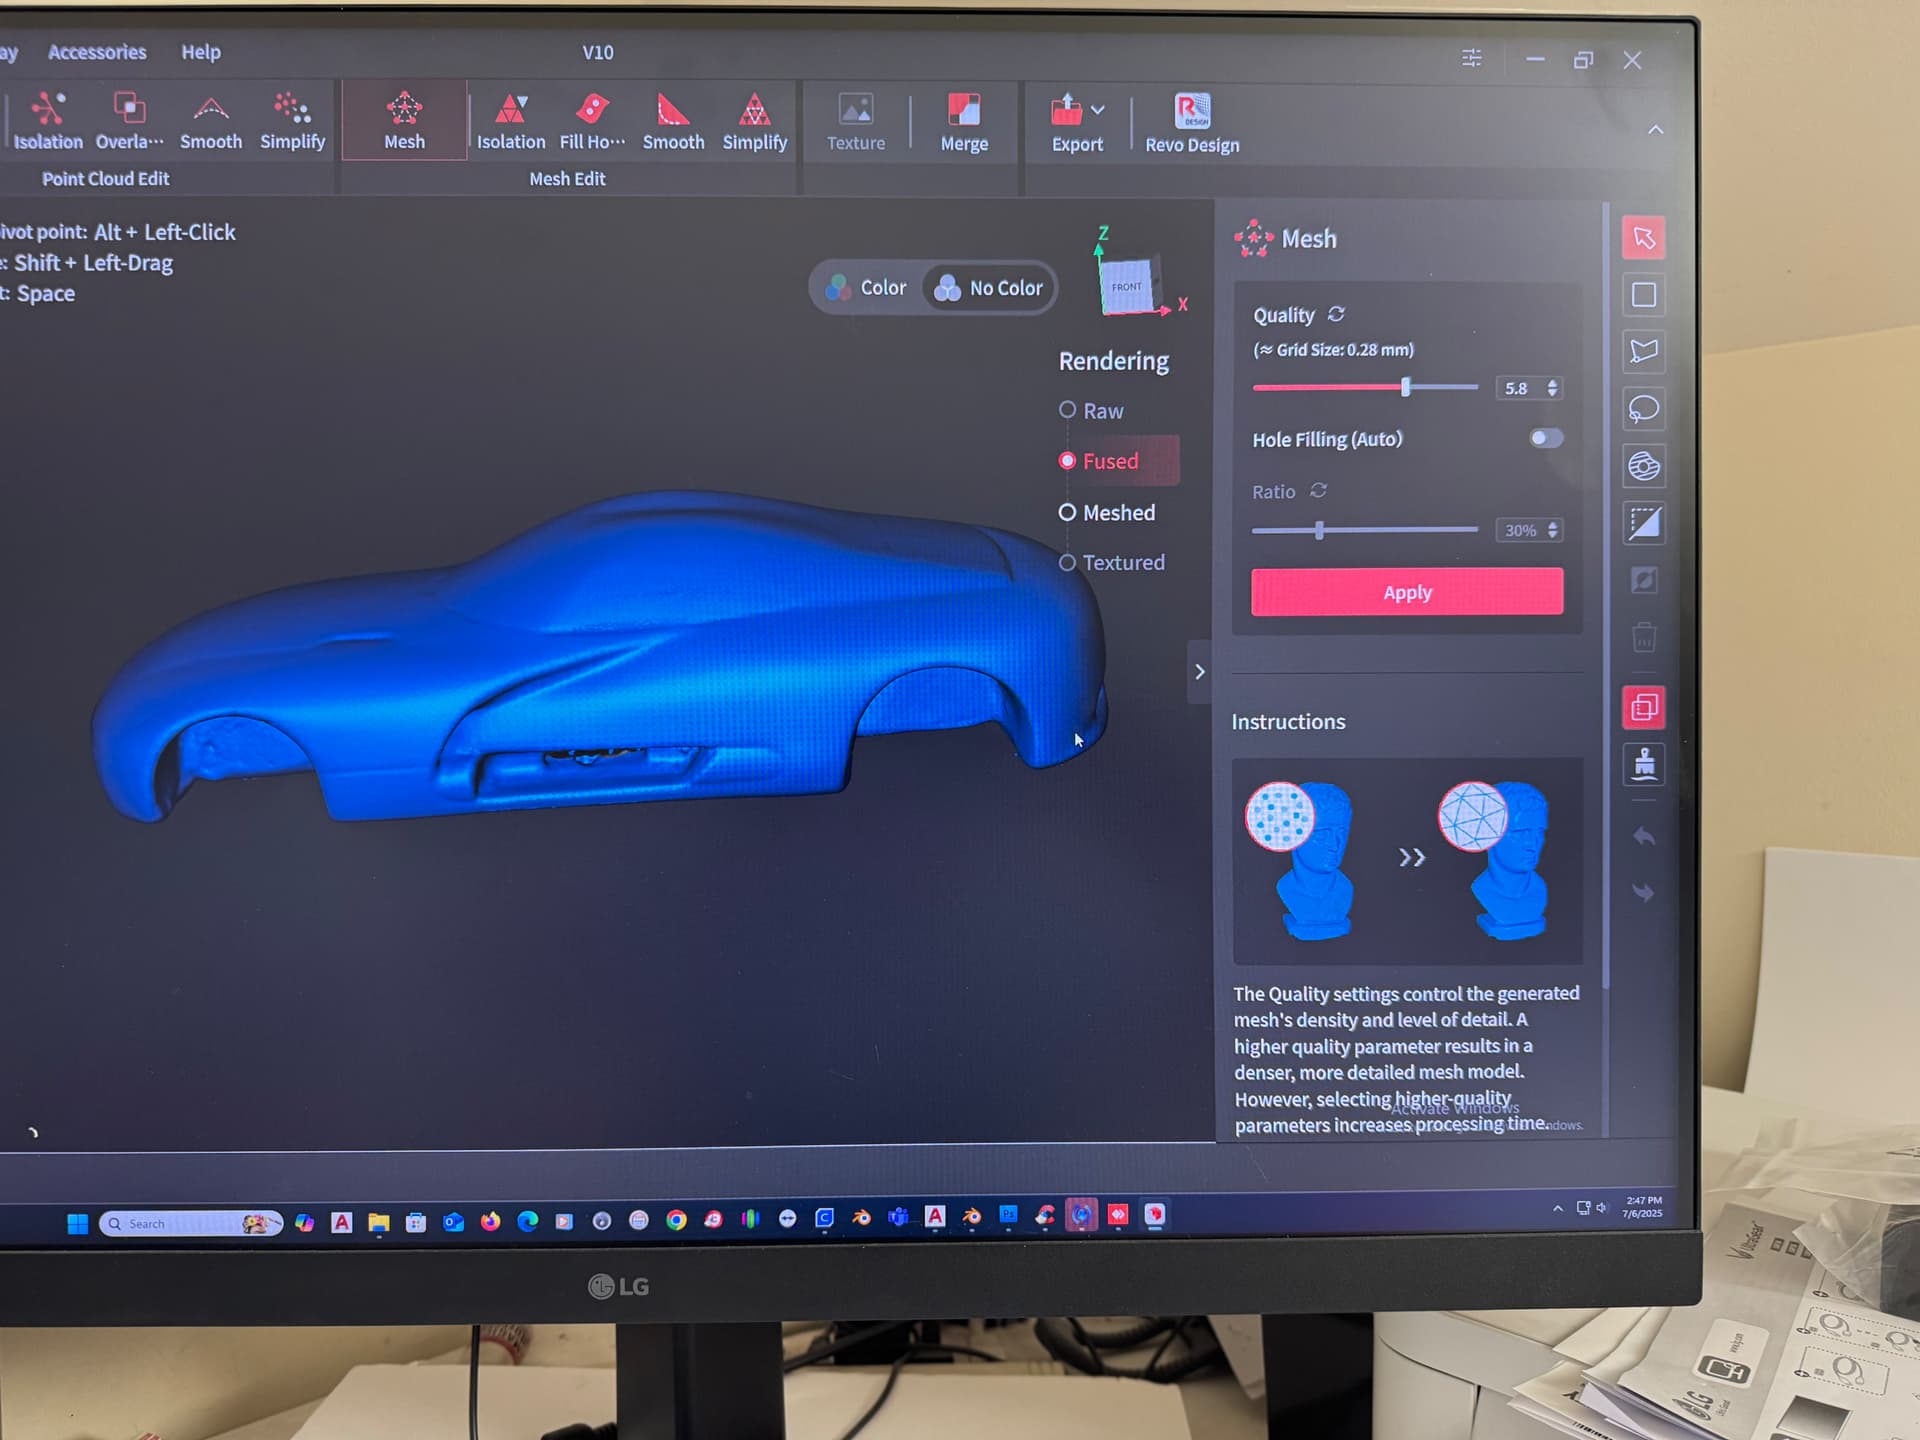Open the Help menu
Viewport: 1920px width, 1440px height.
click(x=201, y=52)
